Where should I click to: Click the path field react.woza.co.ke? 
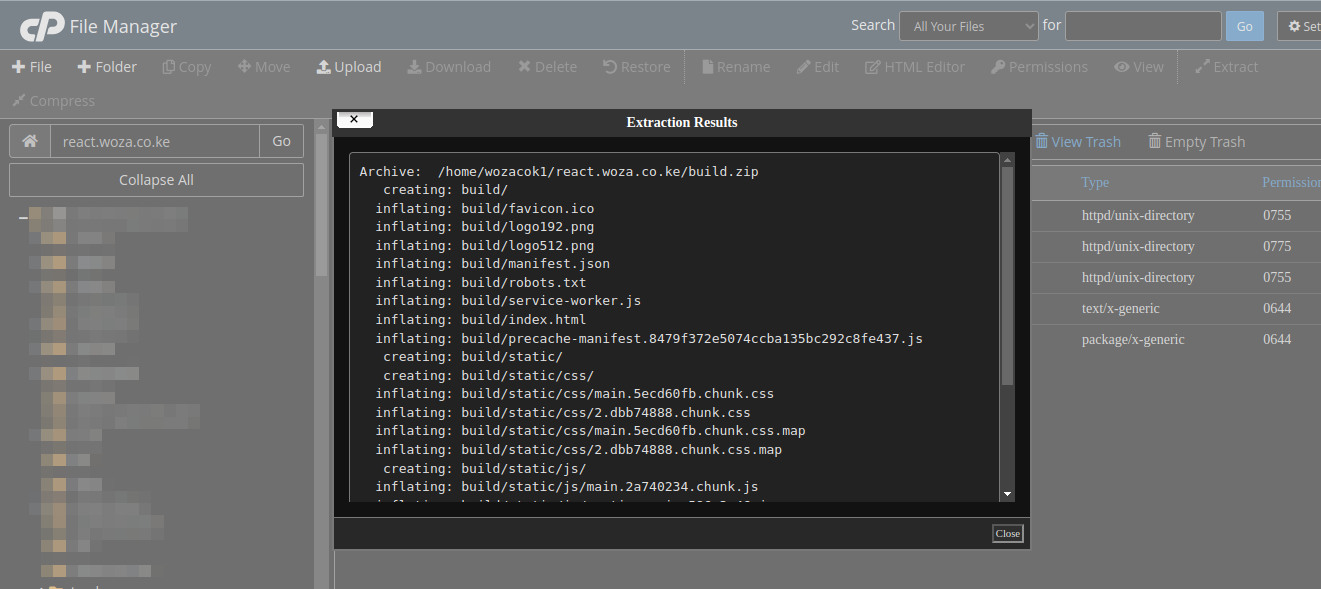(155, 141)
